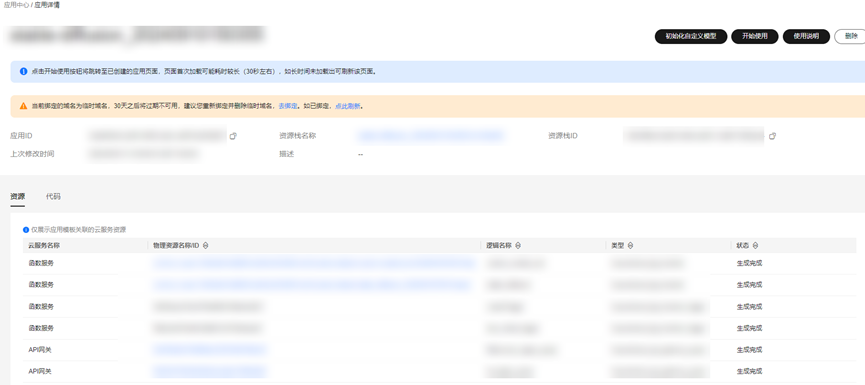
Task: Sort by 类型 column icon
Action: [x=630, y=245]
